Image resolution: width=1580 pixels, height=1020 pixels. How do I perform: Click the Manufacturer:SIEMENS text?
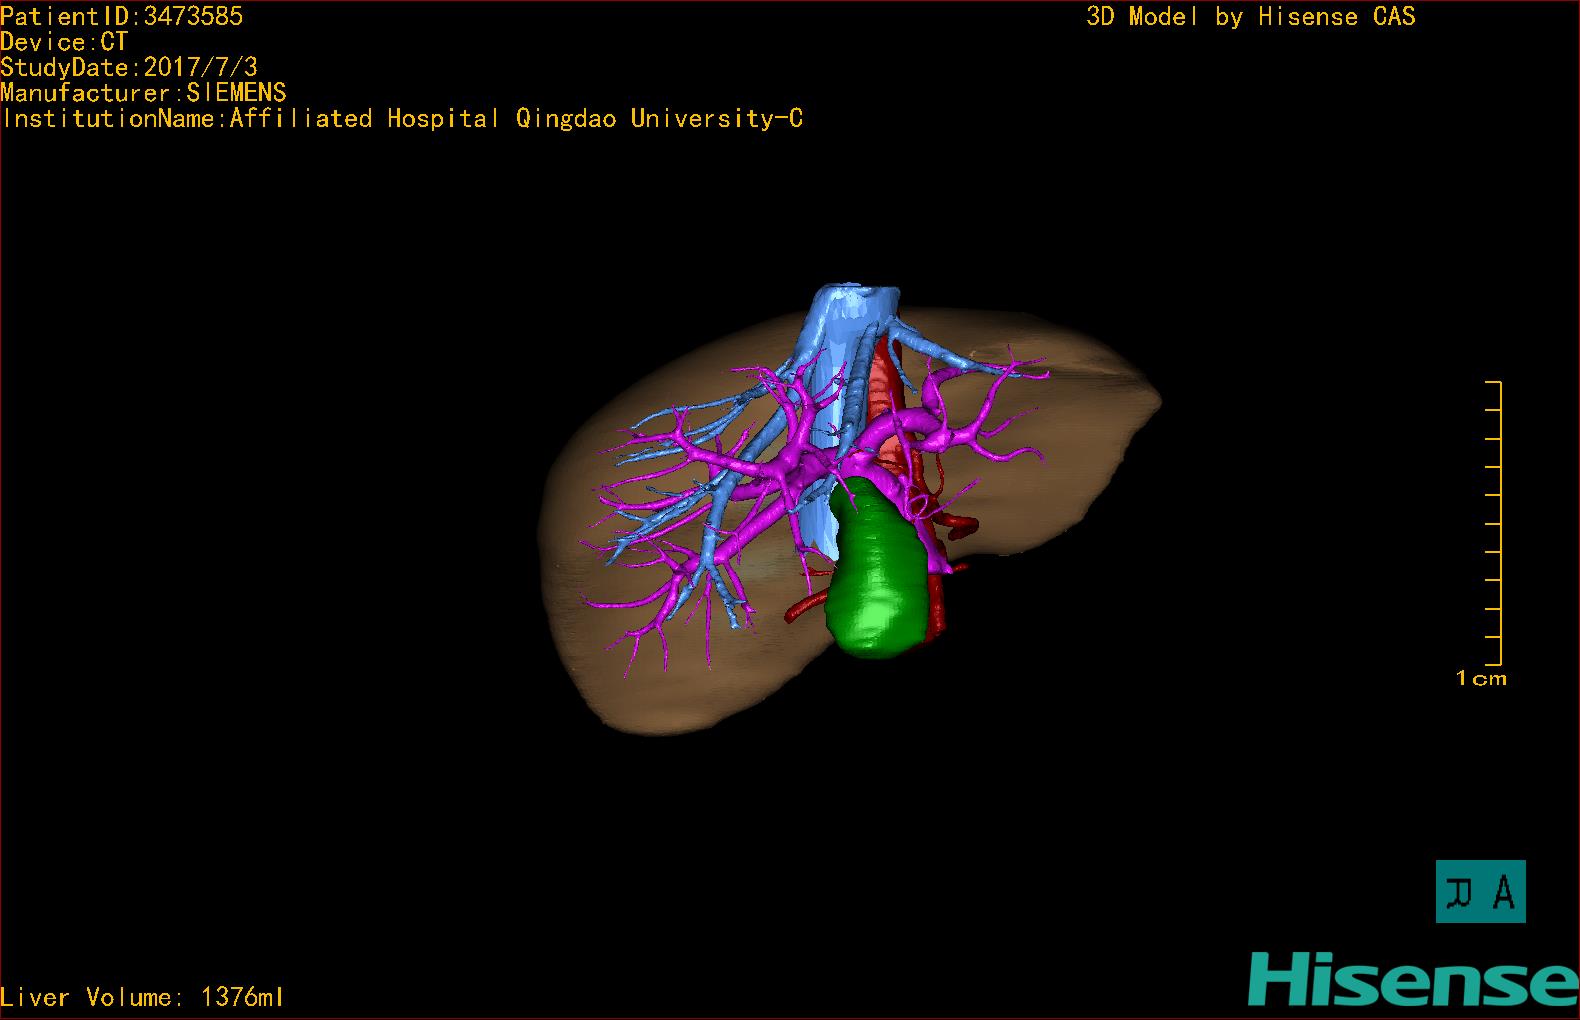click(x=143, y=93)
